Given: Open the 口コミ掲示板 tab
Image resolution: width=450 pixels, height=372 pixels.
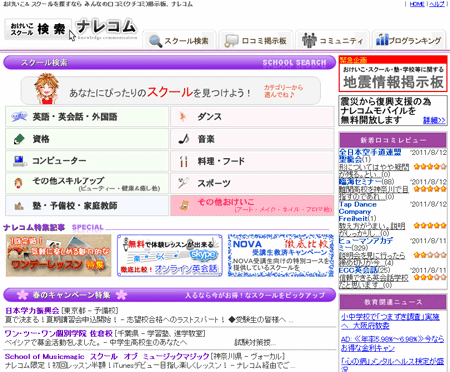Looking at the screenshot, I should [256, 41].
